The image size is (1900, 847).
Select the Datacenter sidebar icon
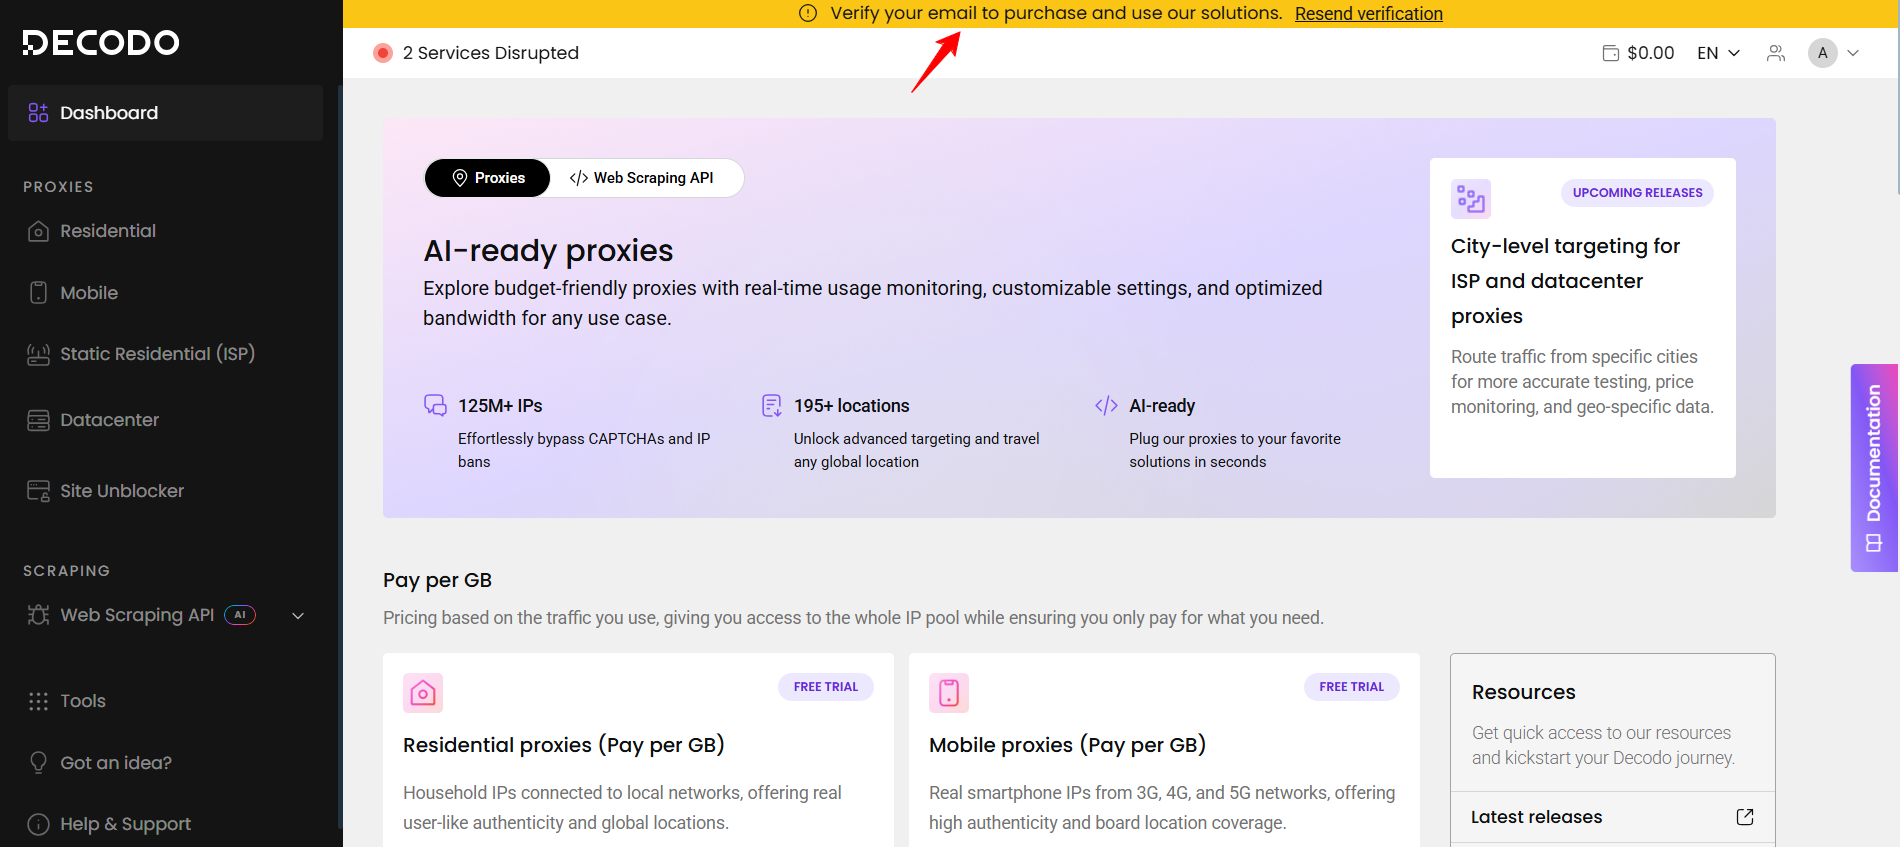(x=38, y=420)
